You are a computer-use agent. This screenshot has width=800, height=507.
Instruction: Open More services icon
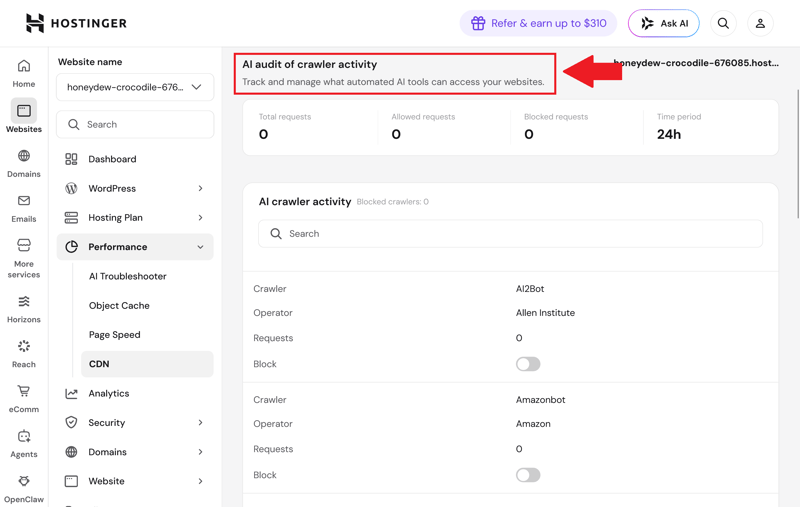tap(23, 245)
